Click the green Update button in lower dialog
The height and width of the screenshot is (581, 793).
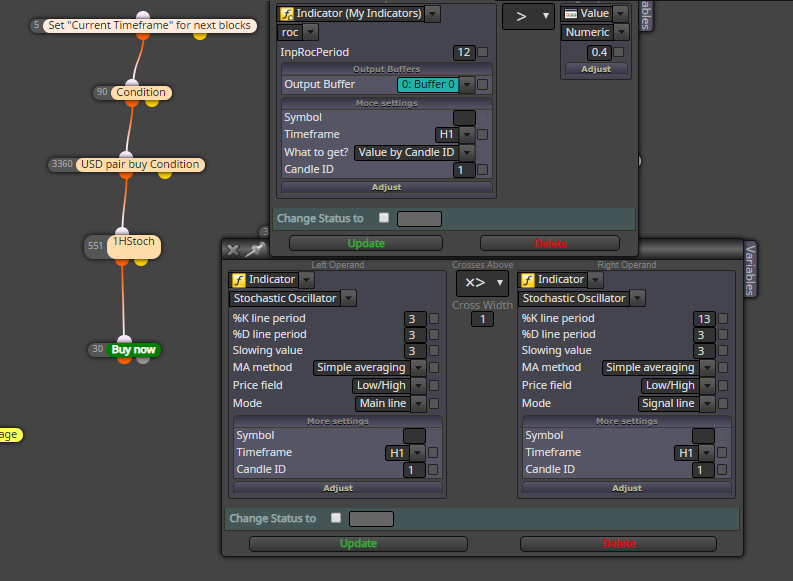point(358,544)
